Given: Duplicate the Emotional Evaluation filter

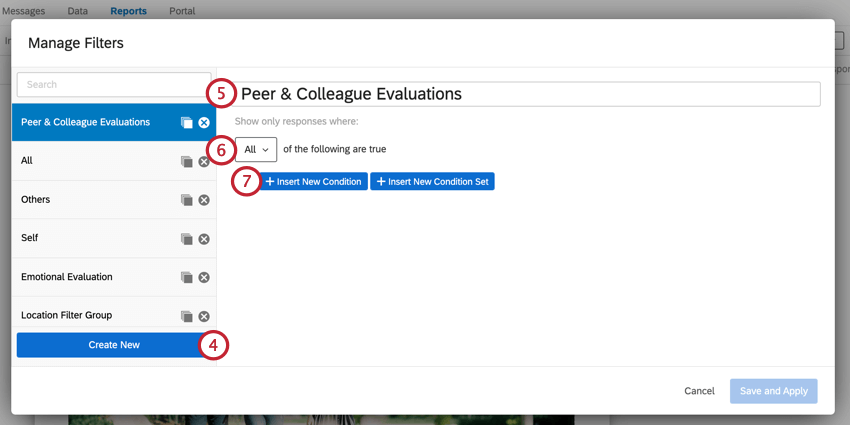Looking at the screenshot, I should tap(186, 277).
